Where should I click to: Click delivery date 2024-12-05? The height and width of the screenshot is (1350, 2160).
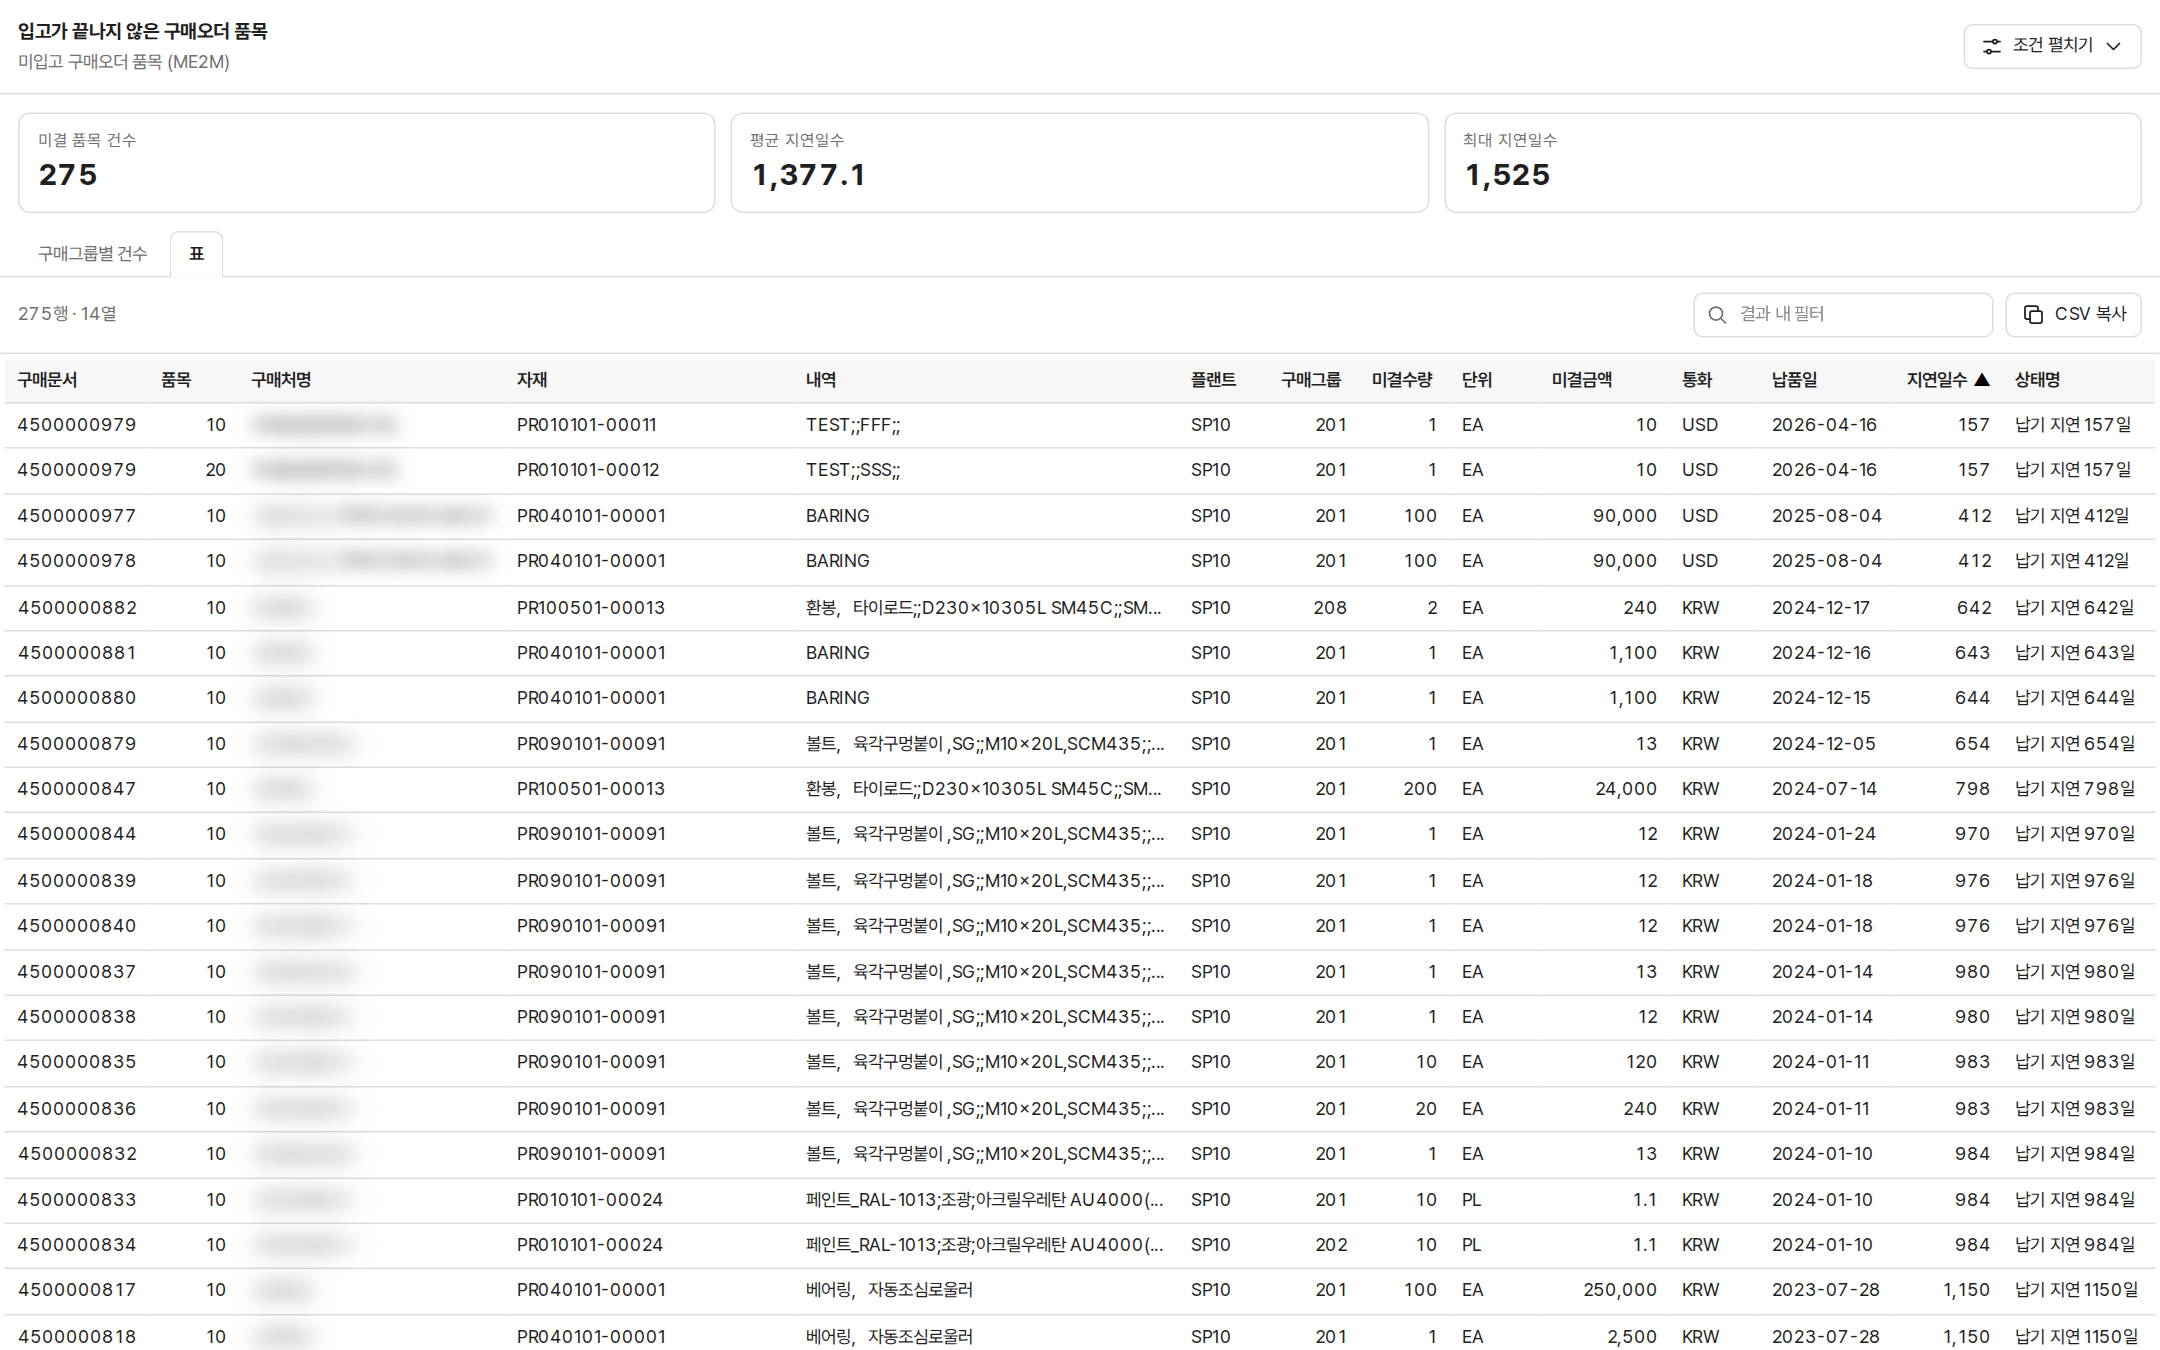pos(1824,744)
